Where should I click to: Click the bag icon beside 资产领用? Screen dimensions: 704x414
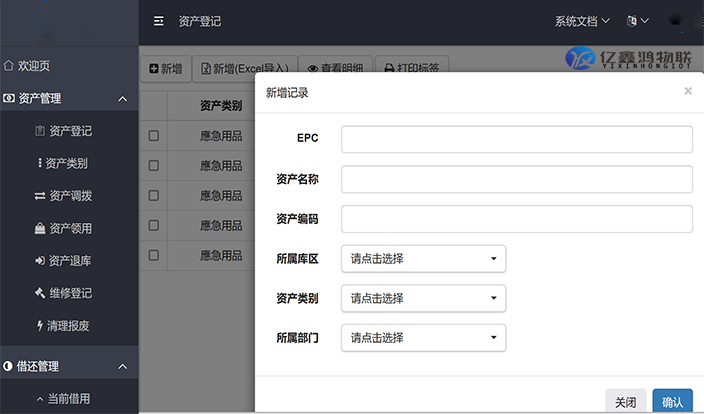tap(40, 228)
